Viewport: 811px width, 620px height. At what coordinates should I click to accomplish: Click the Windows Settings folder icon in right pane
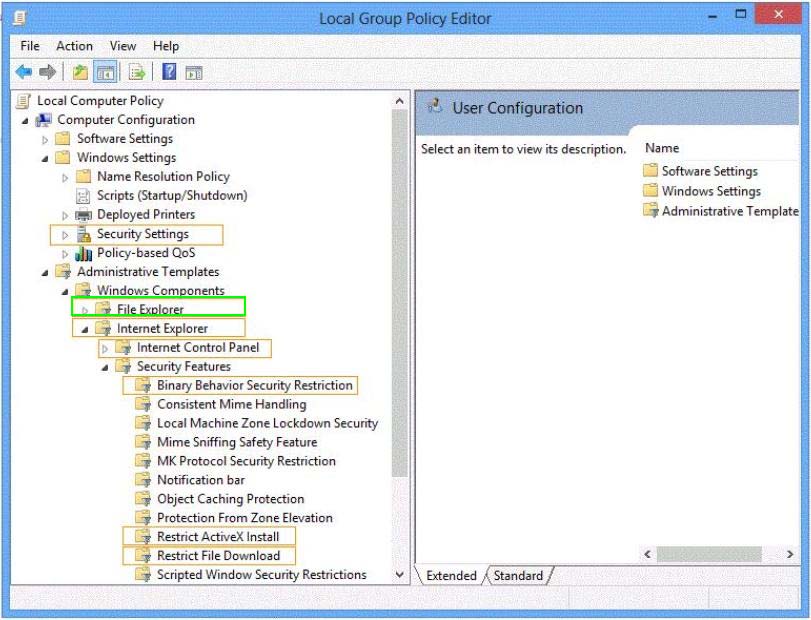650,191
